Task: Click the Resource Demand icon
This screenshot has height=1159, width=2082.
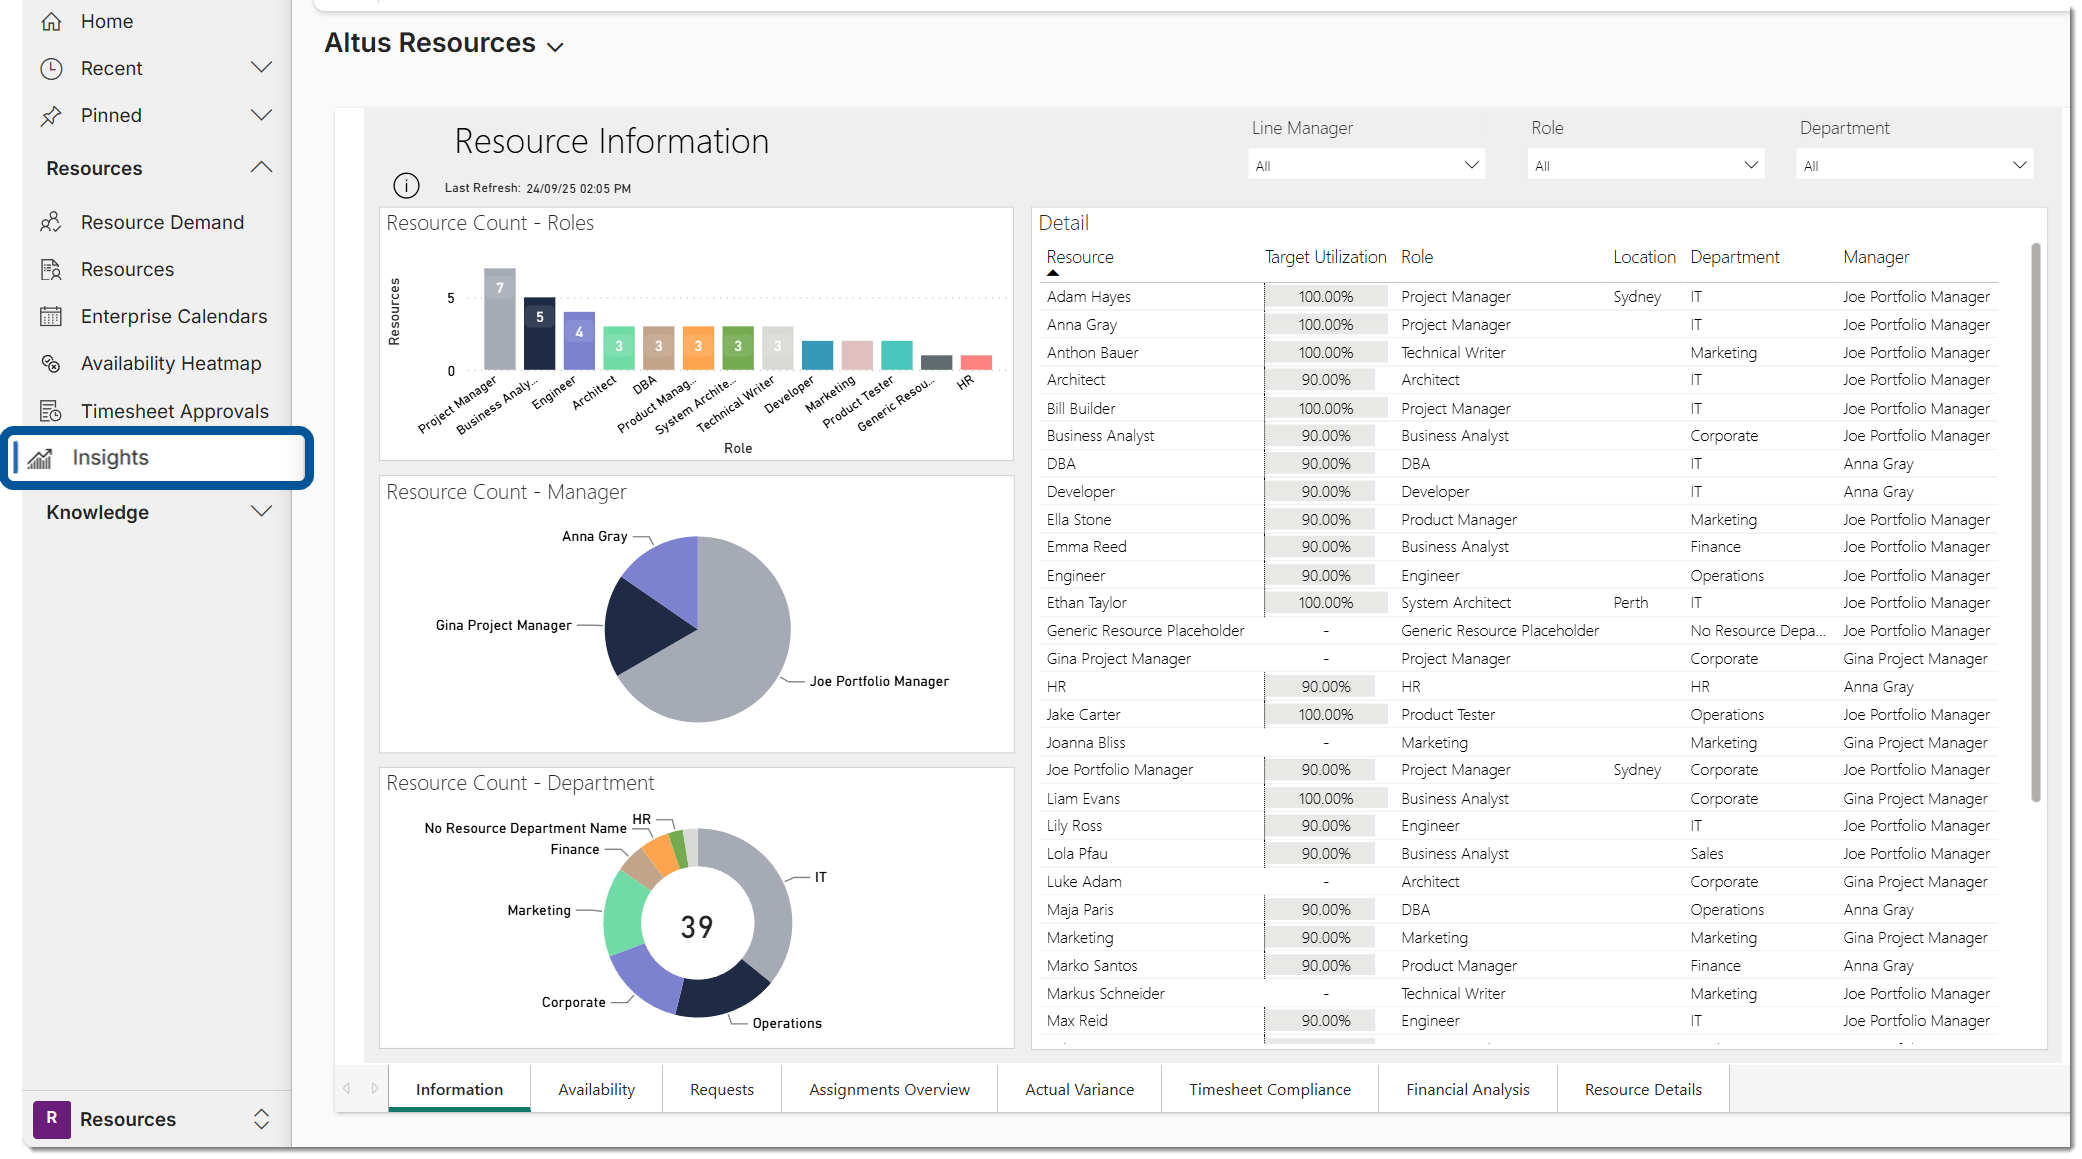Action: (51, 222)
